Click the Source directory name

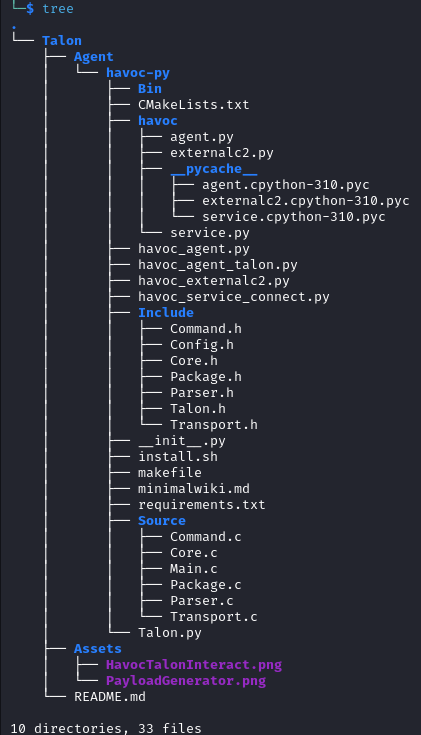(x=162, y=521)
